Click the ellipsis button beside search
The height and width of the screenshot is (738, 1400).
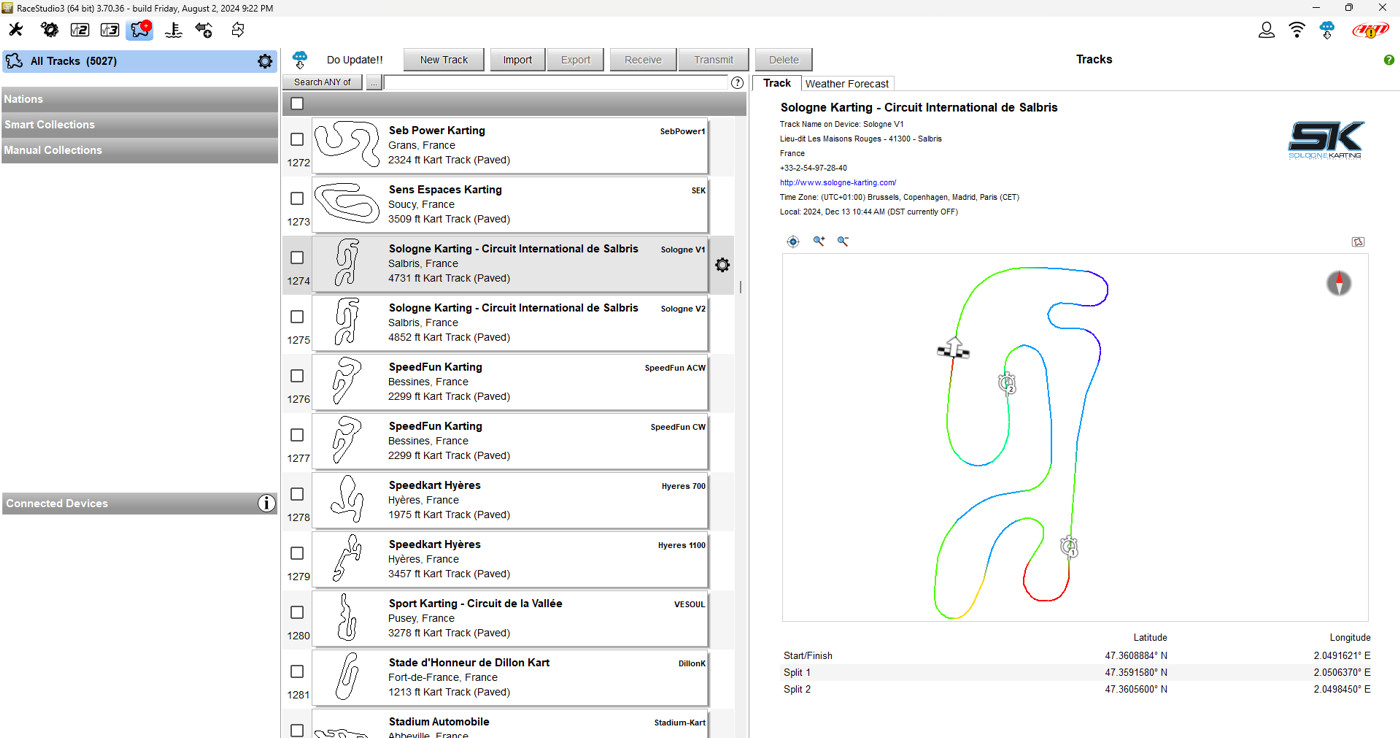click(x=373, y=82)
